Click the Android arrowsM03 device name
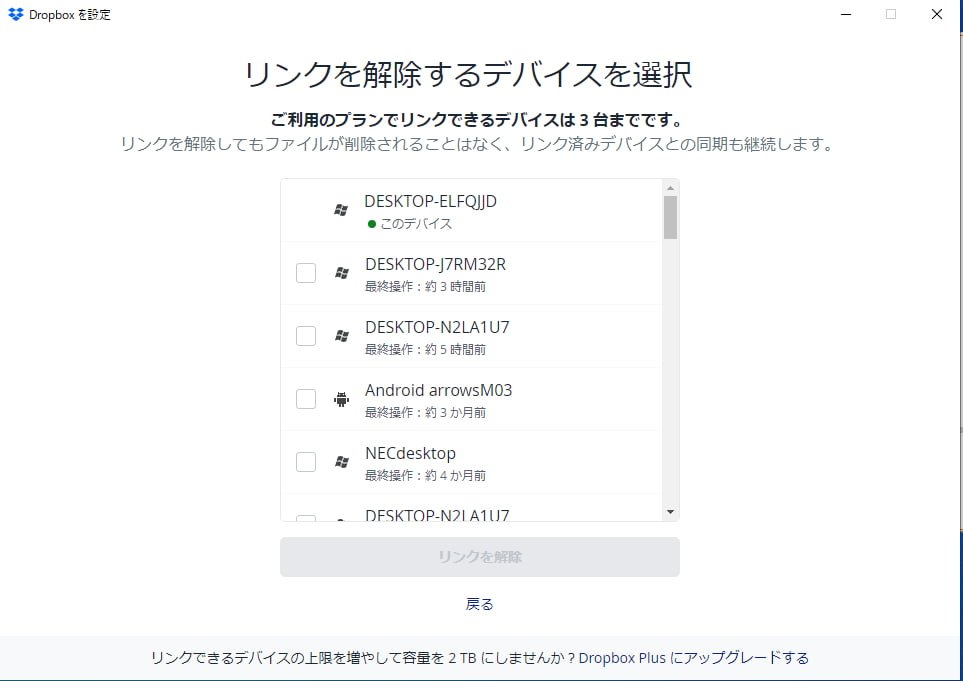The height and width of the screenshot is (681, 963). pyautogui.click(x=438, y=390)
